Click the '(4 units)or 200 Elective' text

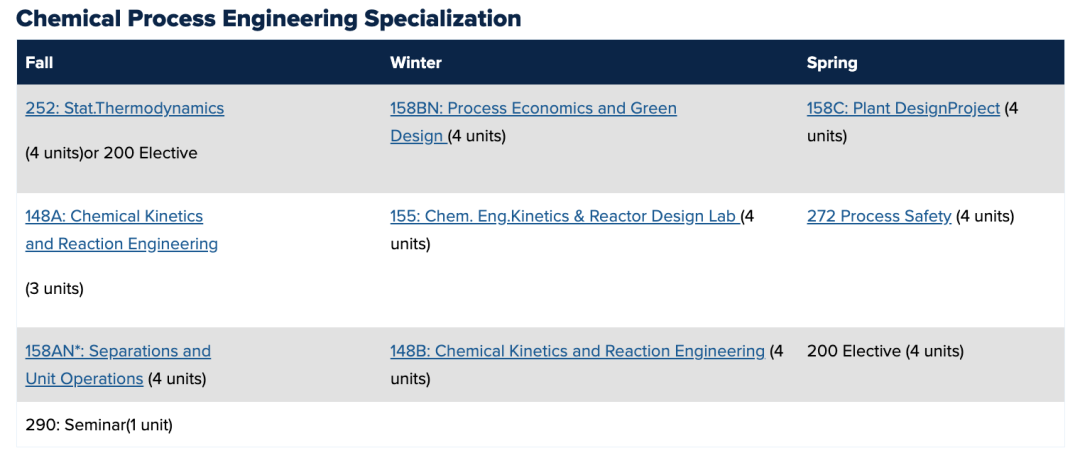(111, 153)
